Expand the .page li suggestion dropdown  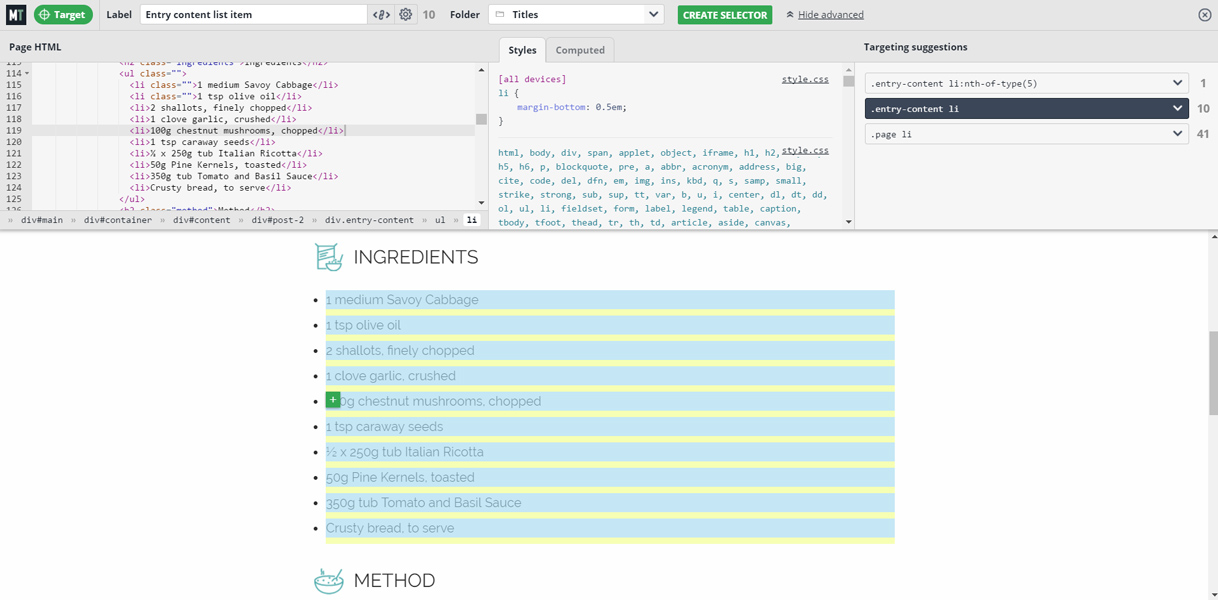[x=1177, y=134]
